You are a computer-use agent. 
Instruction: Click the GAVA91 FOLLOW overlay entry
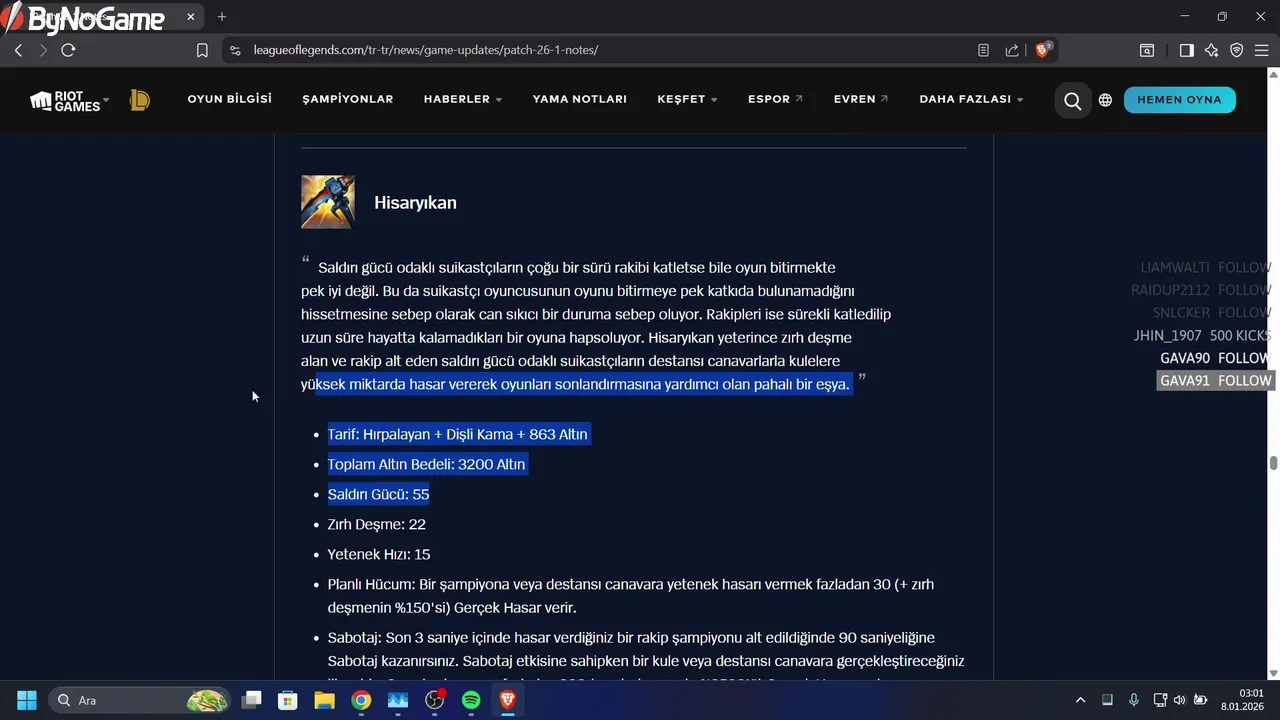tap(1215, 381)
